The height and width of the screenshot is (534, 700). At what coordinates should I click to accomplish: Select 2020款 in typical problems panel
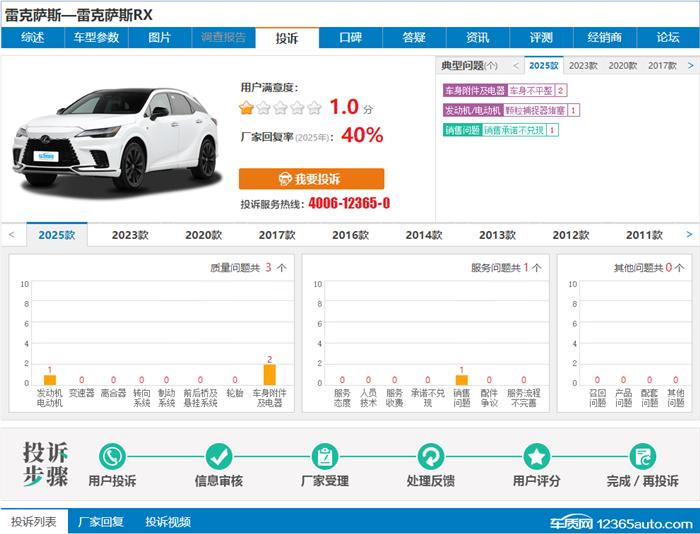[x=623, y=66]
